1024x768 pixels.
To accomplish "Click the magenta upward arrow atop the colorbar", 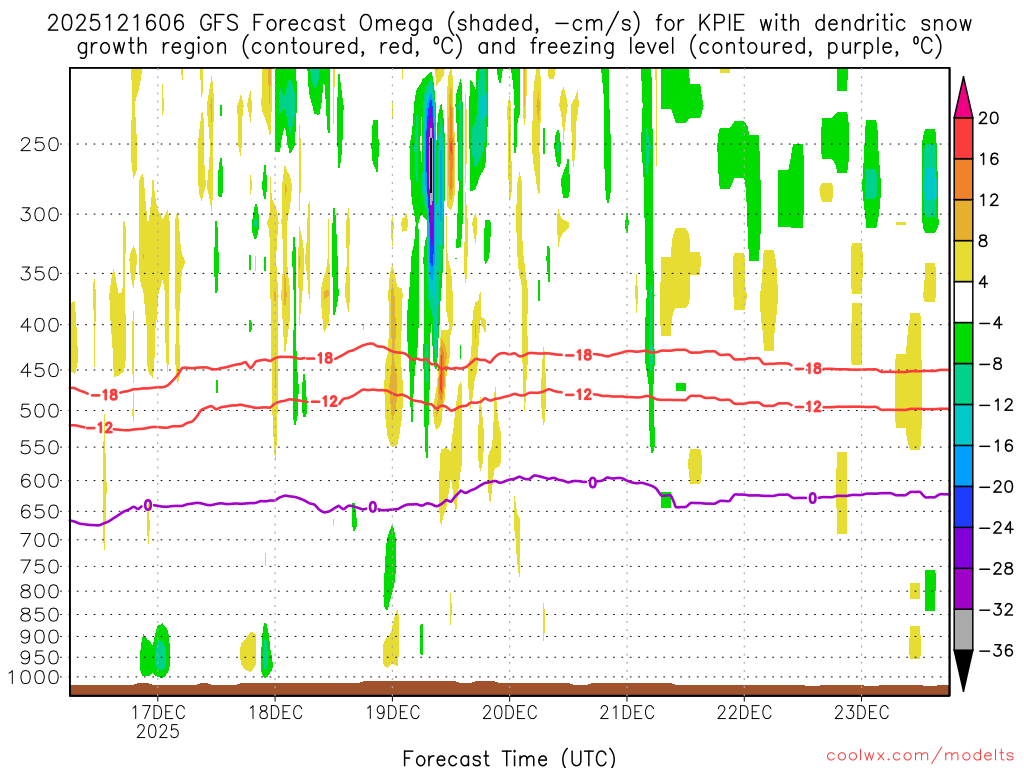I will click(965, 97).
